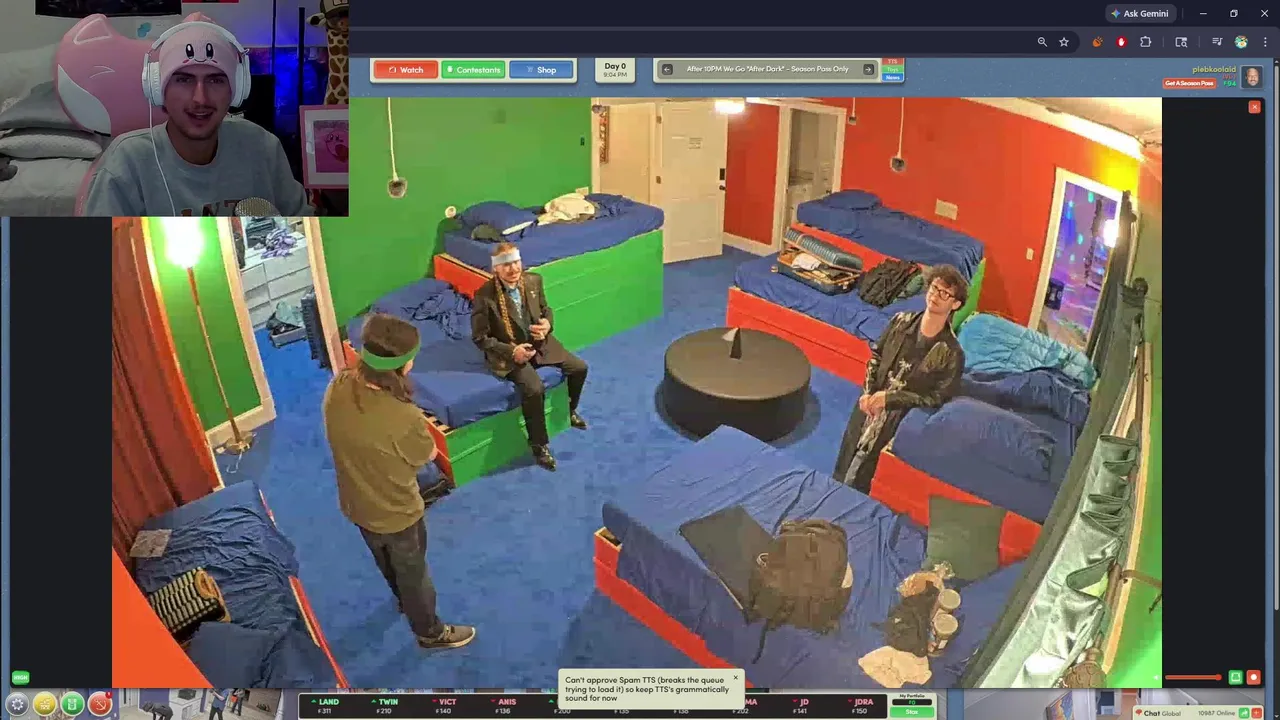Viewport: 1280px width, 720px height.
Task: Open the plebkoolaid profile avatar
Action: point(1251,77)
